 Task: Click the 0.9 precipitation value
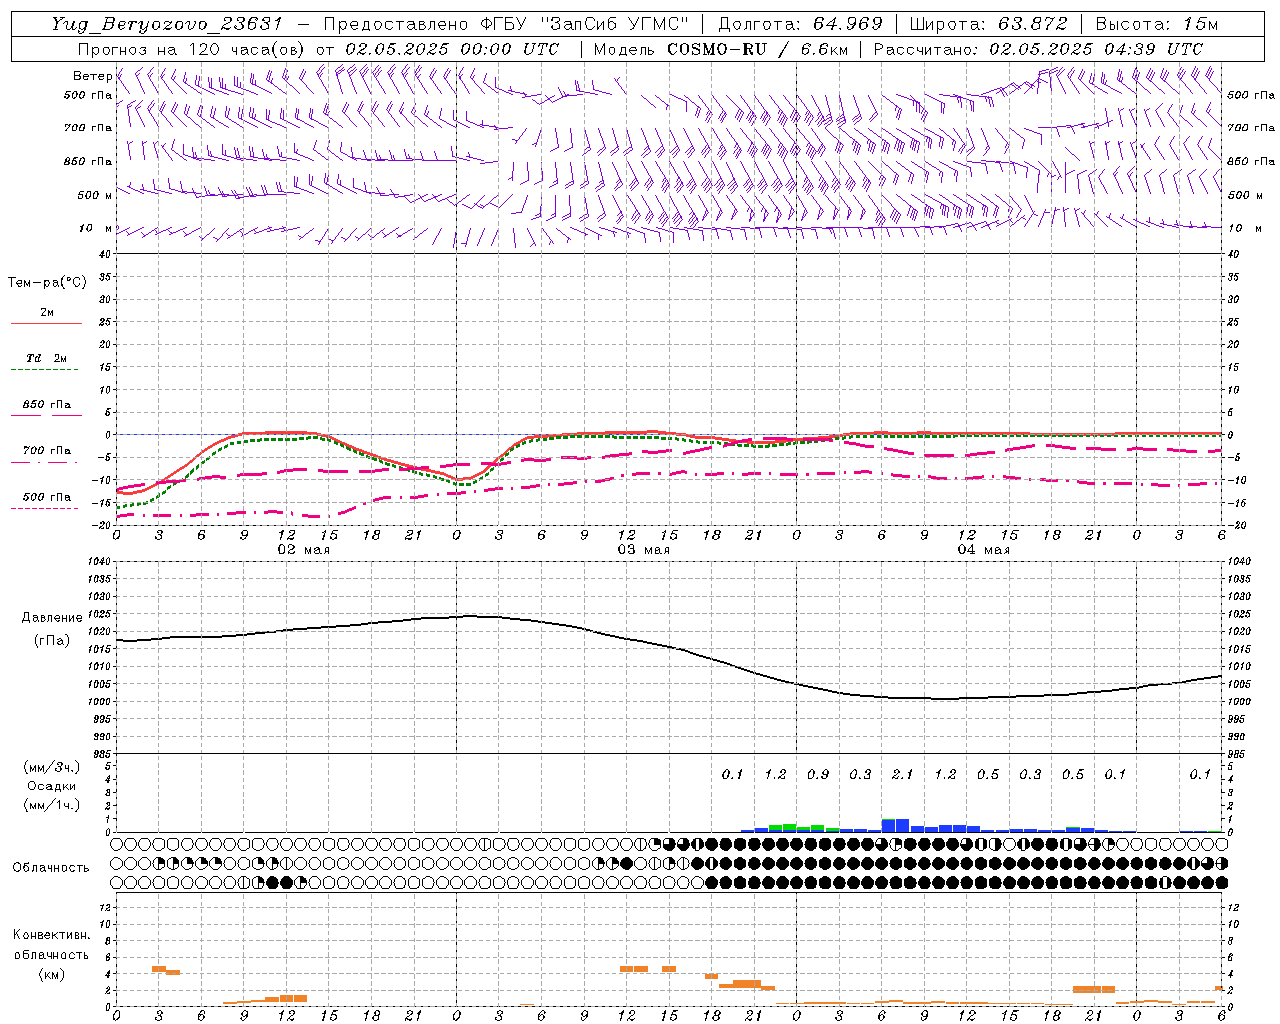(x=817, y=774)
